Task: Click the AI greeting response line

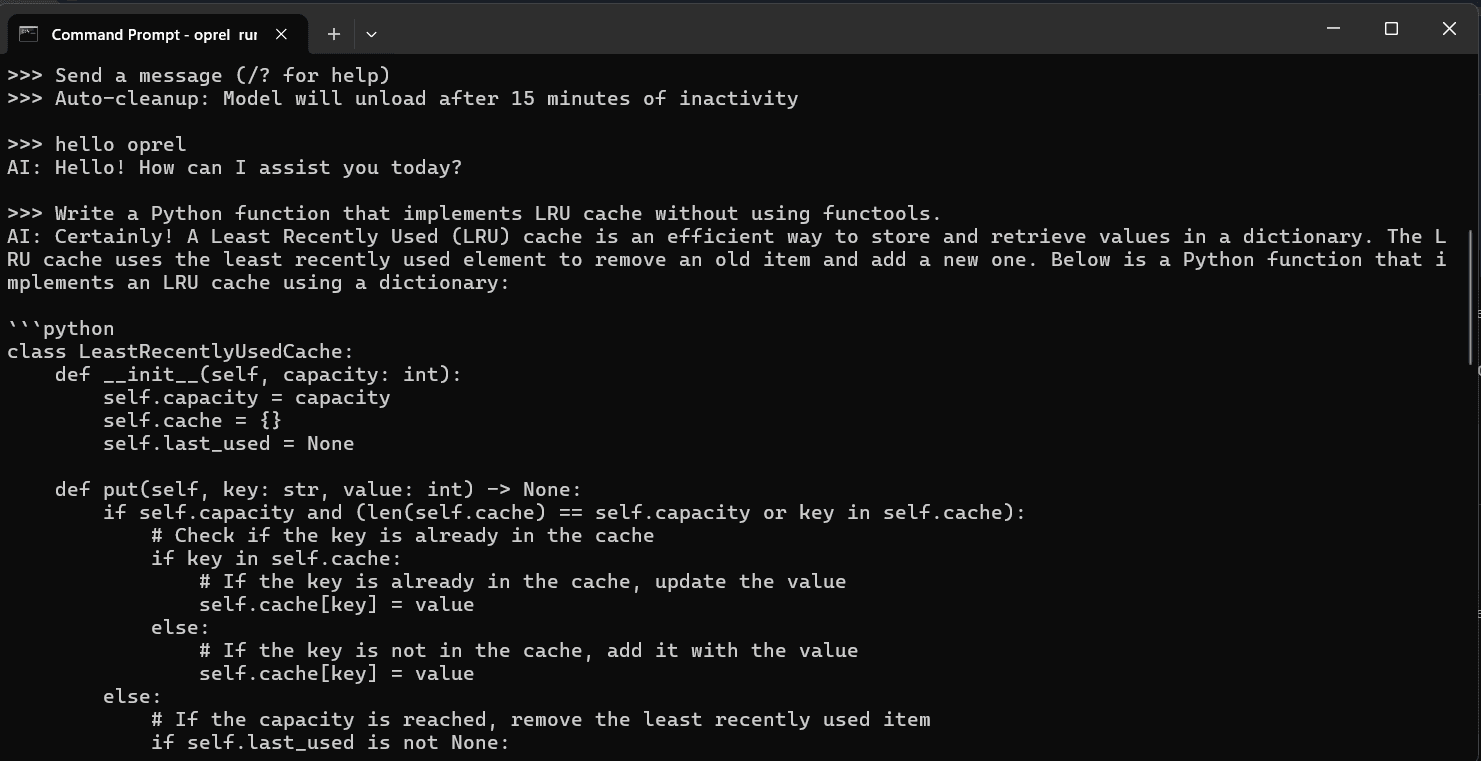Action: tap(230, 167)
